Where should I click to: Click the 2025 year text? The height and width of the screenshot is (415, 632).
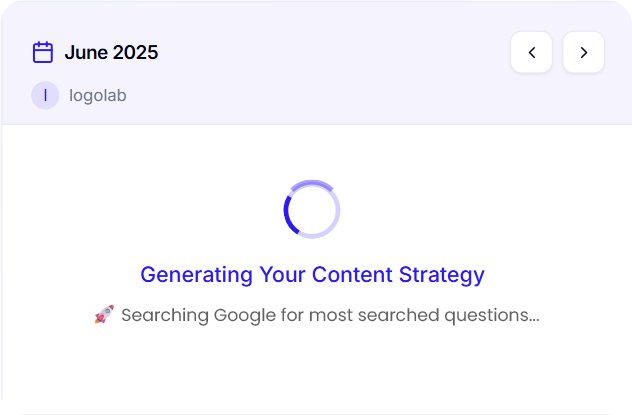pos(135,52)
